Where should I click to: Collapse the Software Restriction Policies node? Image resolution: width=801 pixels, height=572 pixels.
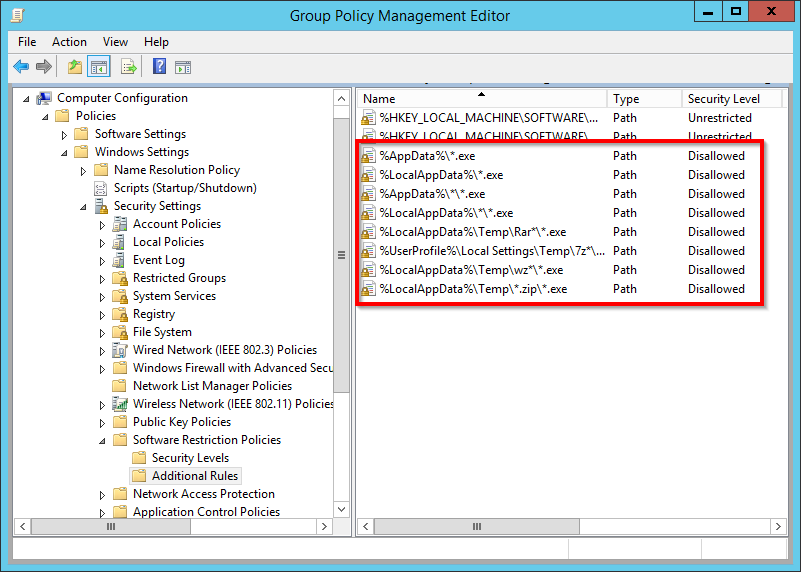point(102,440)
